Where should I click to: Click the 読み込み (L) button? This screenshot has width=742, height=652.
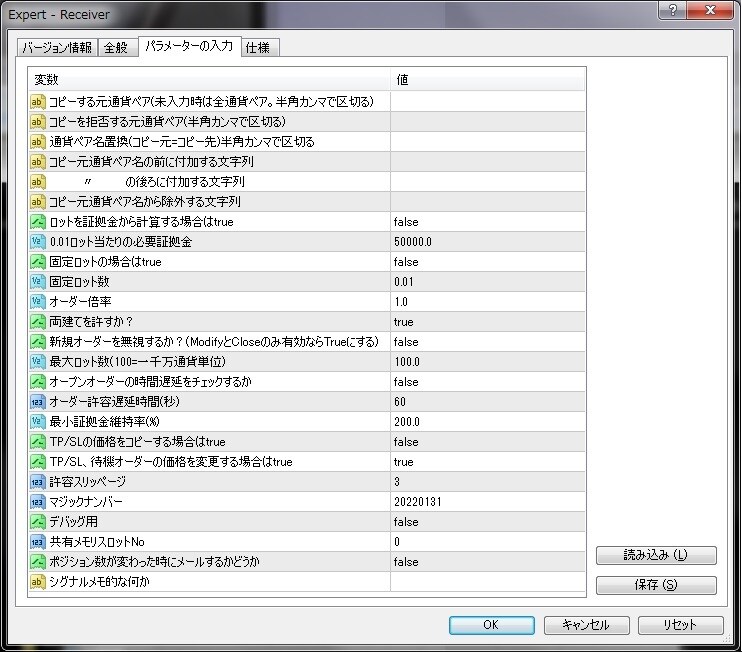click(x=656, y=555)
